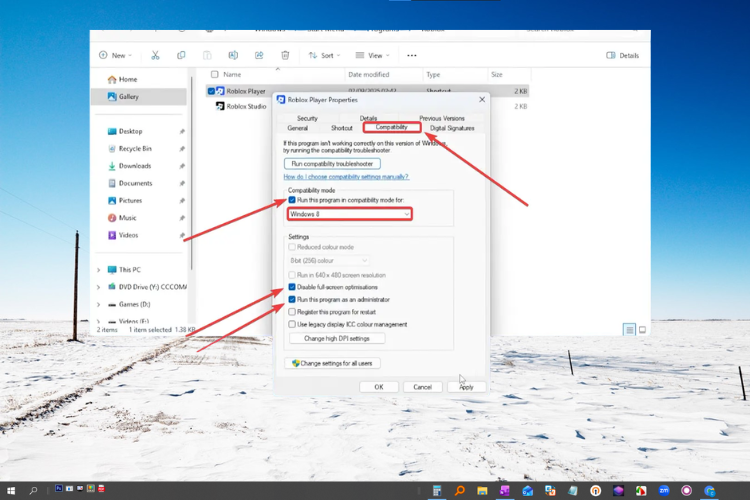Toggle the select-all checkbox beside Name header
Image resolution: width=750 pixels, height=500 pixels.
pyautogui.click(x=215, y=75)
